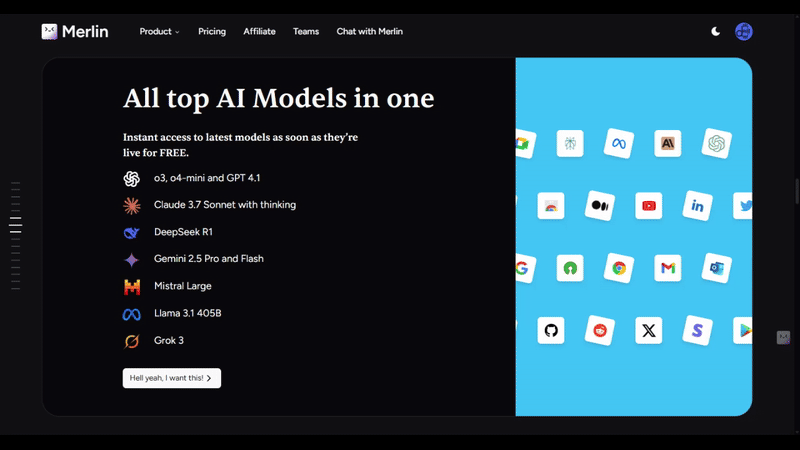Screen dimensions: 800x450
Task: Click the Anthropic tile in the grid
Action: point(667,143)
